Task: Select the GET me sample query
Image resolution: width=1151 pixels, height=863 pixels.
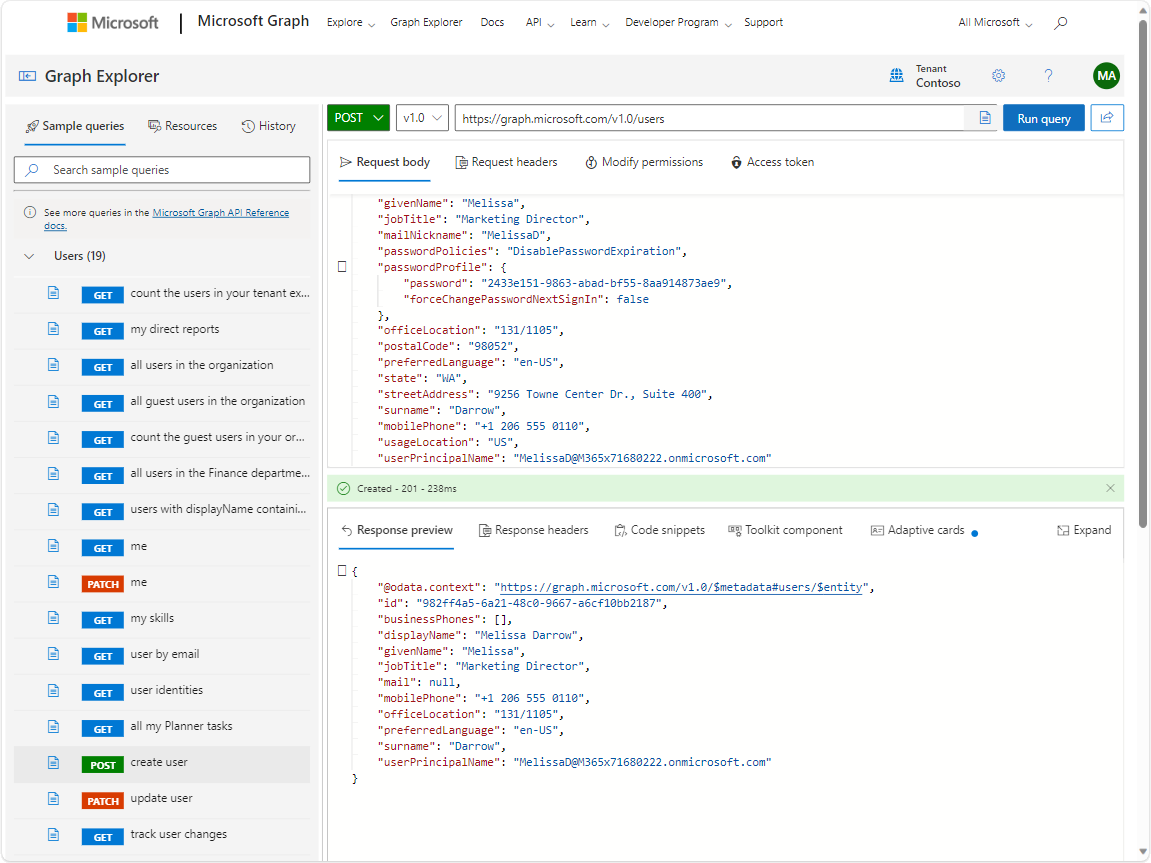Action: tap(162, 547)
